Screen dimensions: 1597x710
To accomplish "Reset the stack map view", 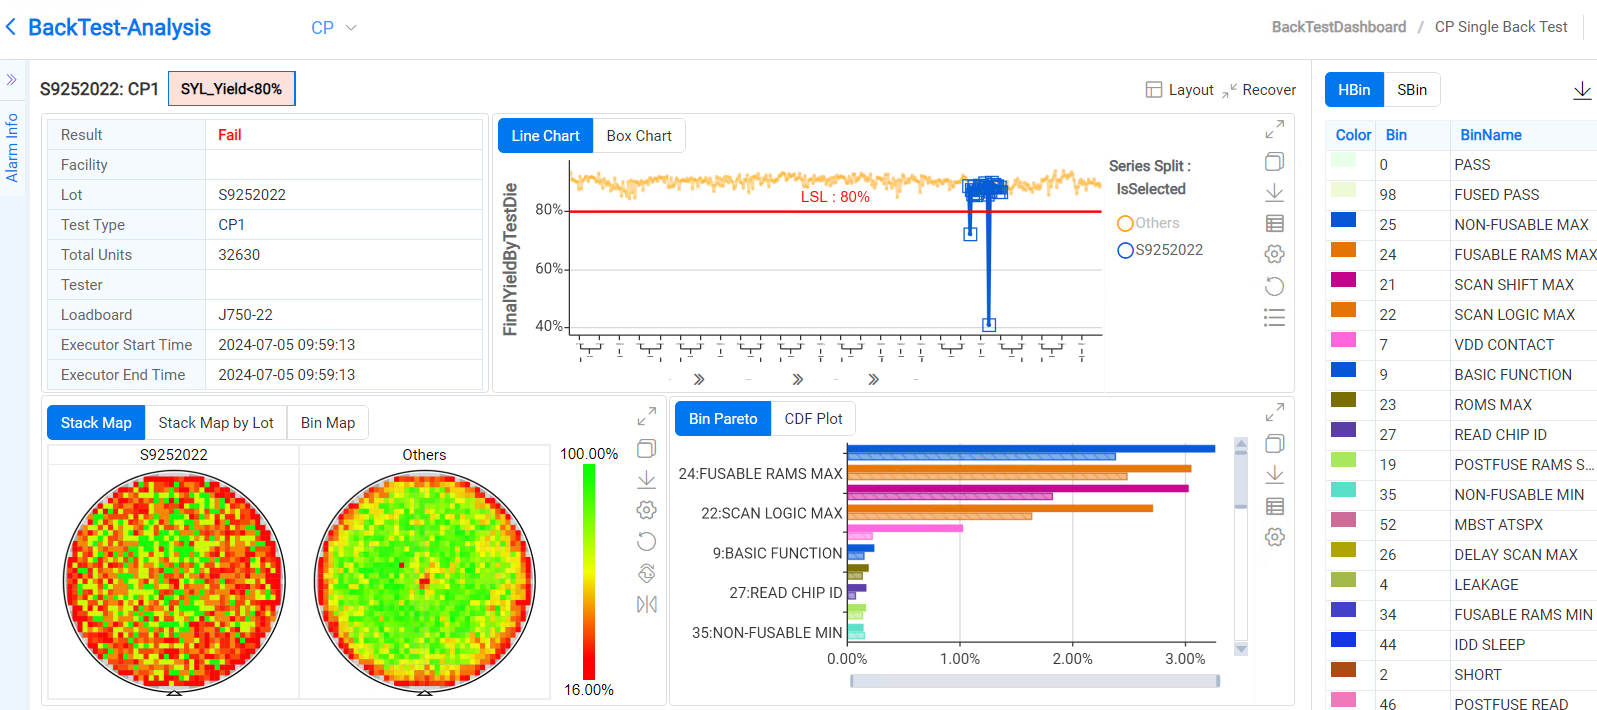I will click(x=646, y=542).
